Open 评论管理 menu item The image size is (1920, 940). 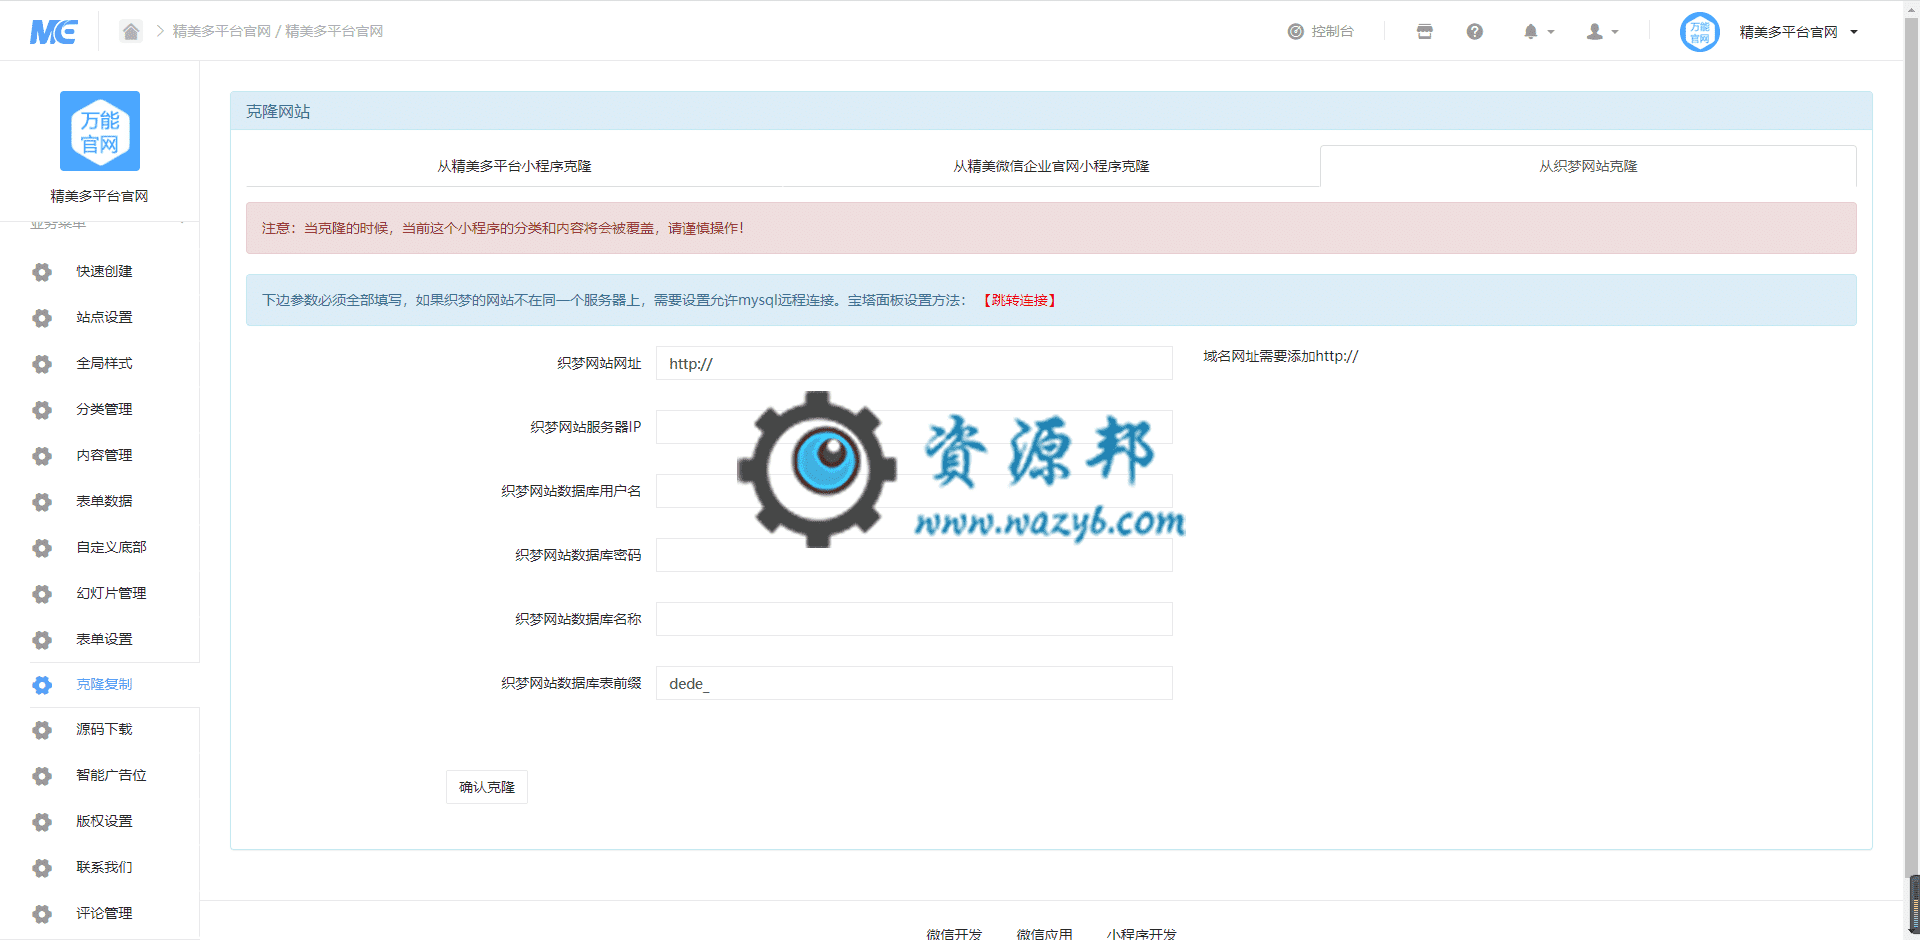tap(104, 913)
